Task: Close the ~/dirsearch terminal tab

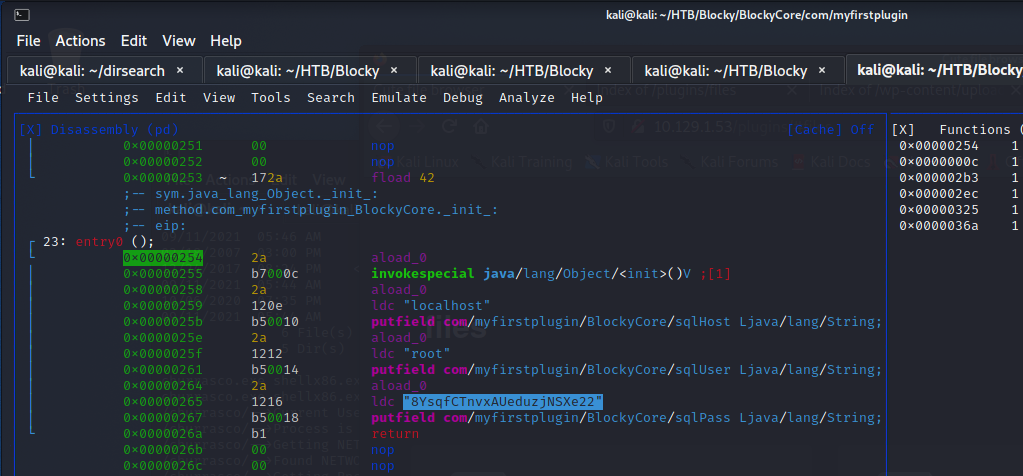Action: (x=180, y=71)
